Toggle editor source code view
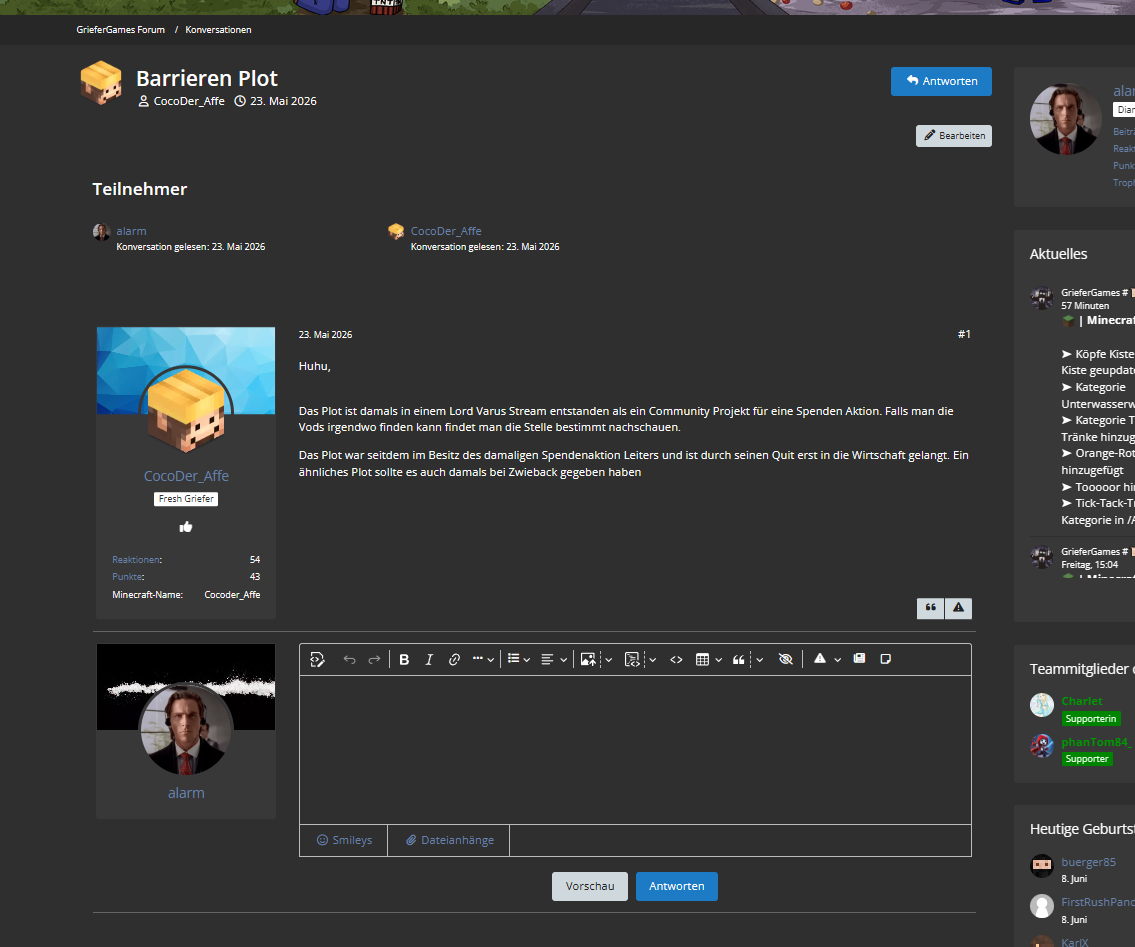Image resolution: width=1135 pixels, height=947 pixels. (x=317, y=660)
